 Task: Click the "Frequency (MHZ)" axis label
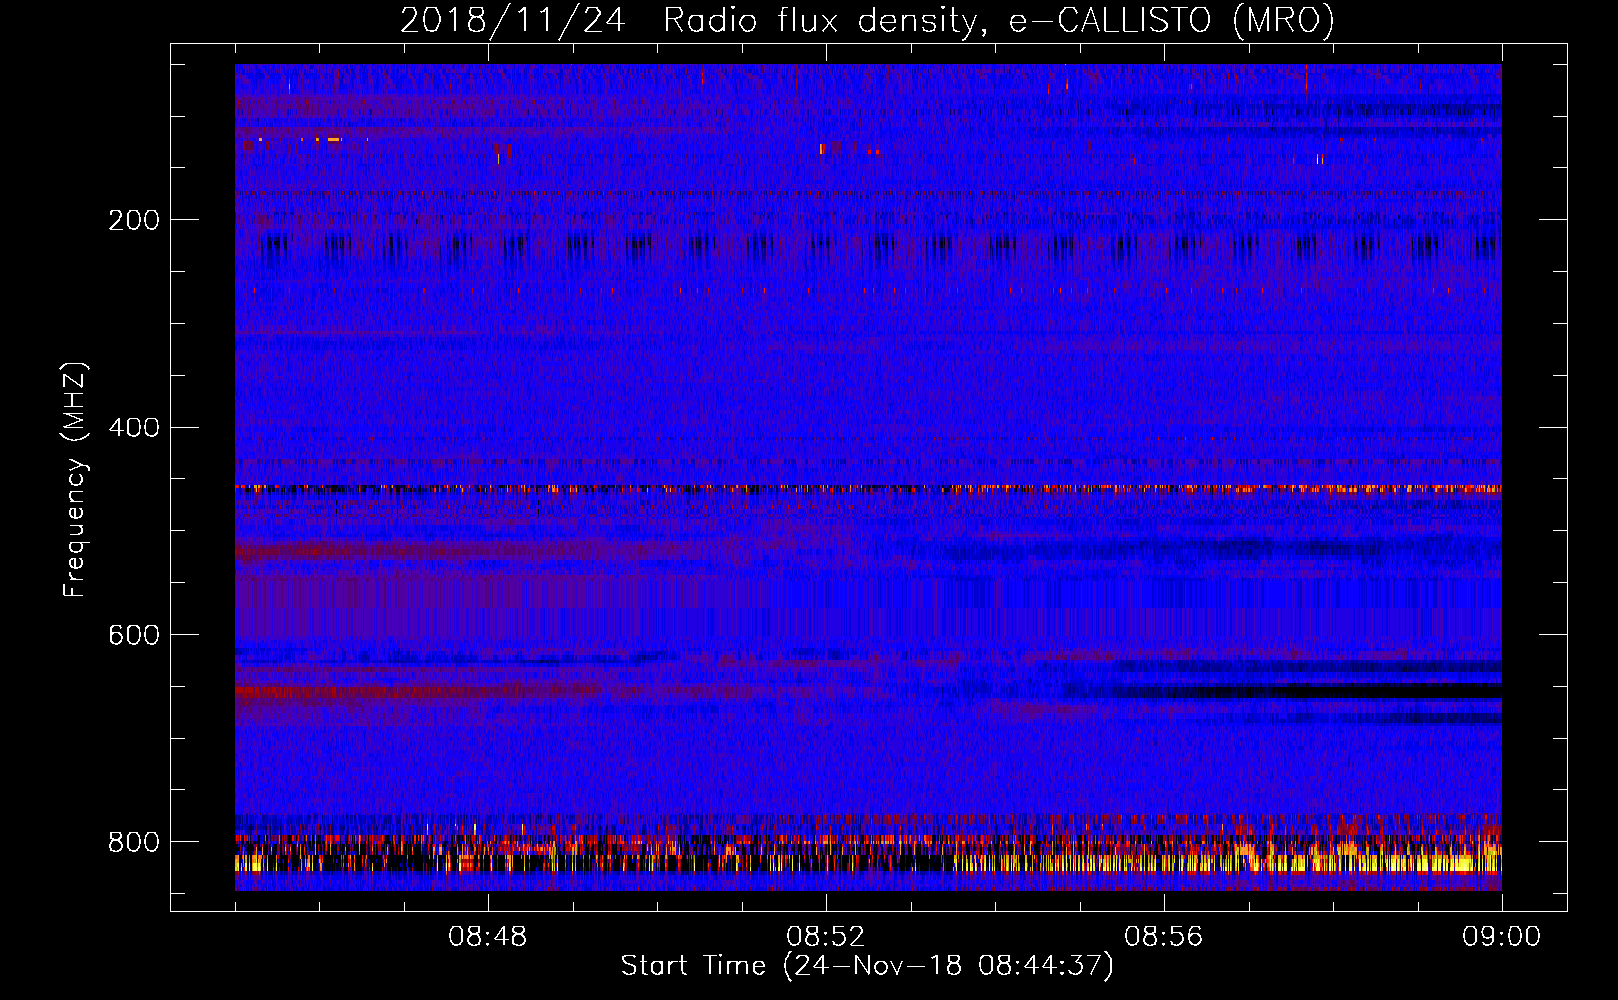(x=75, y=479)
